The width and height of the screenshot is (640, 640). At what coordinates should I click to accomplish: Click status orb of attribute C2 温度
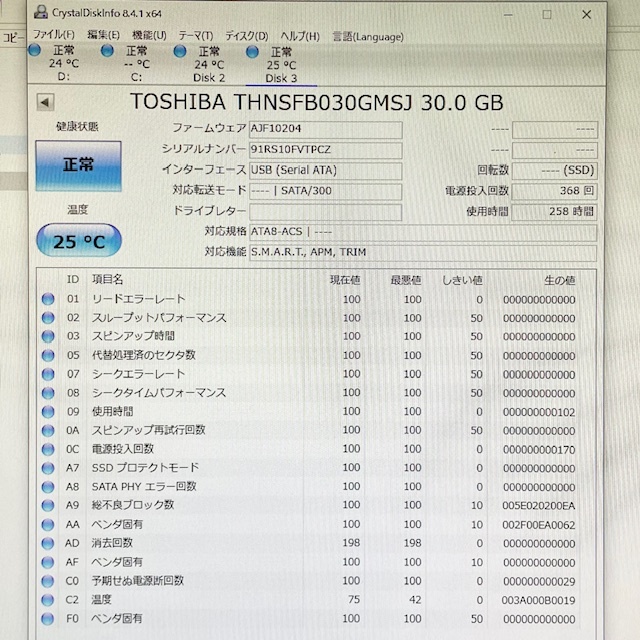(x=48, y=600)
